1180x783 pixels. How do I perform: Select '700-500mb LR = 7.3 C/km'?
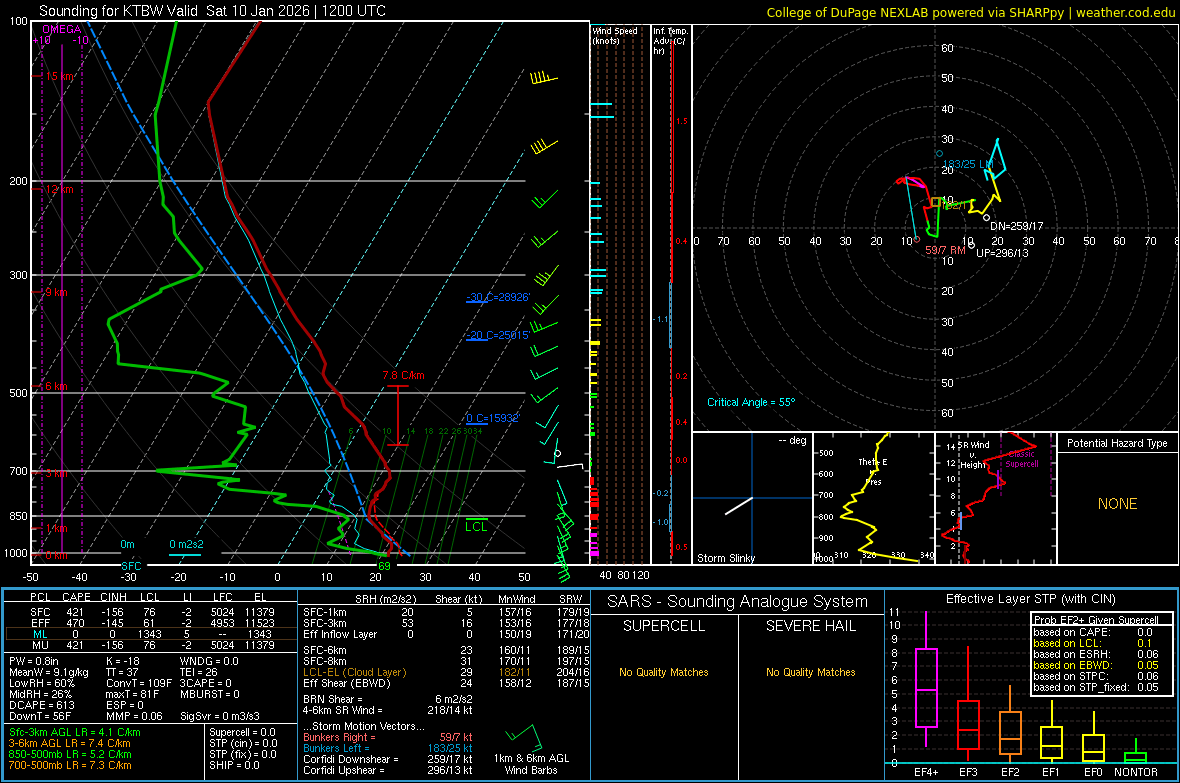coord(70,765)
